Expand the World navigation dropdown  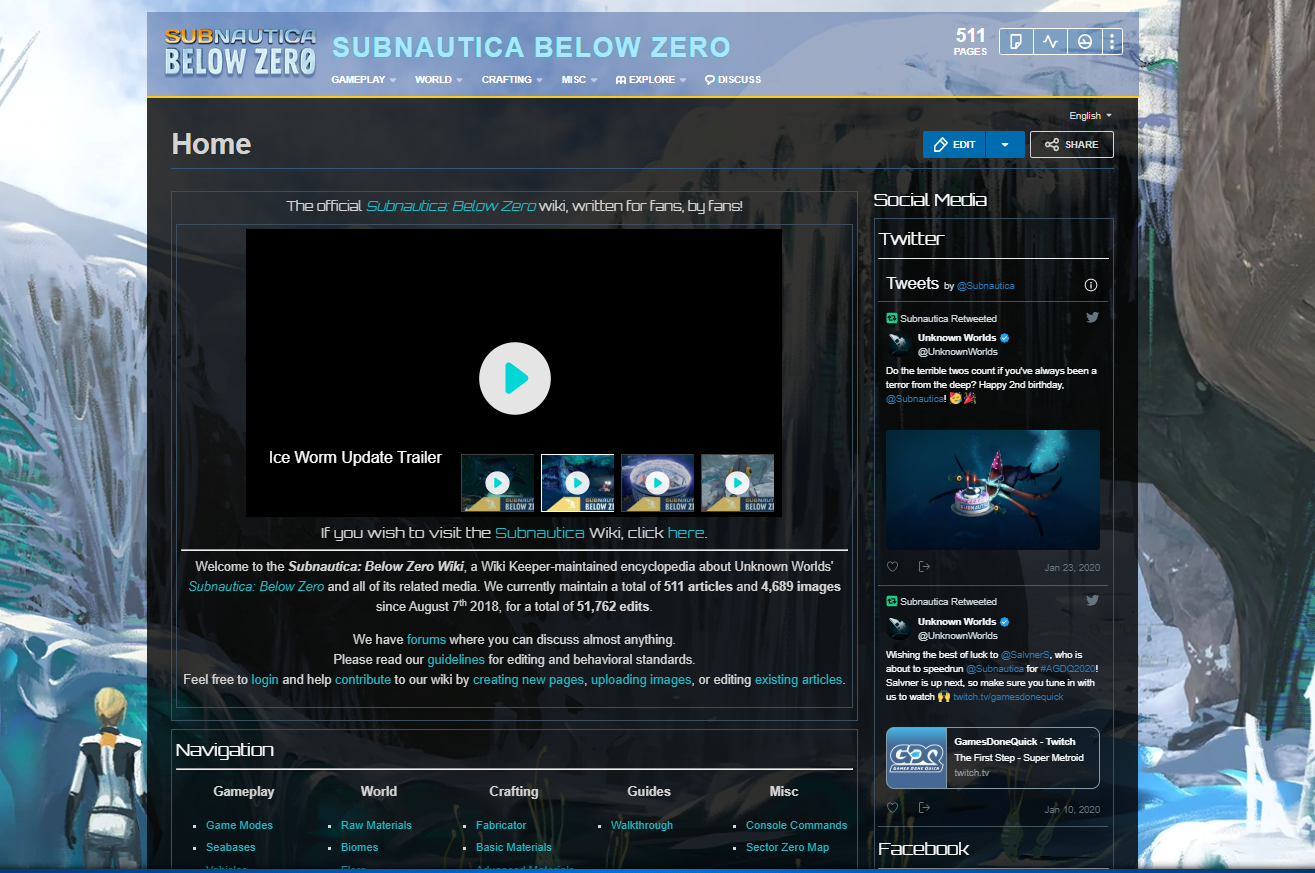[x=439, y=79]
